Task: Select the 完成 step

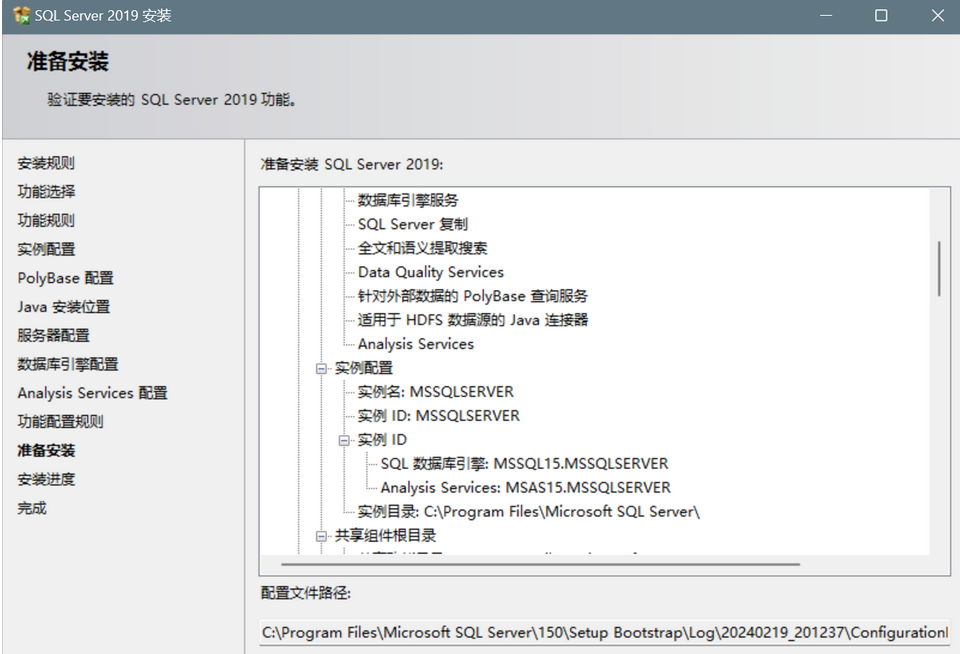Action: 32,508
